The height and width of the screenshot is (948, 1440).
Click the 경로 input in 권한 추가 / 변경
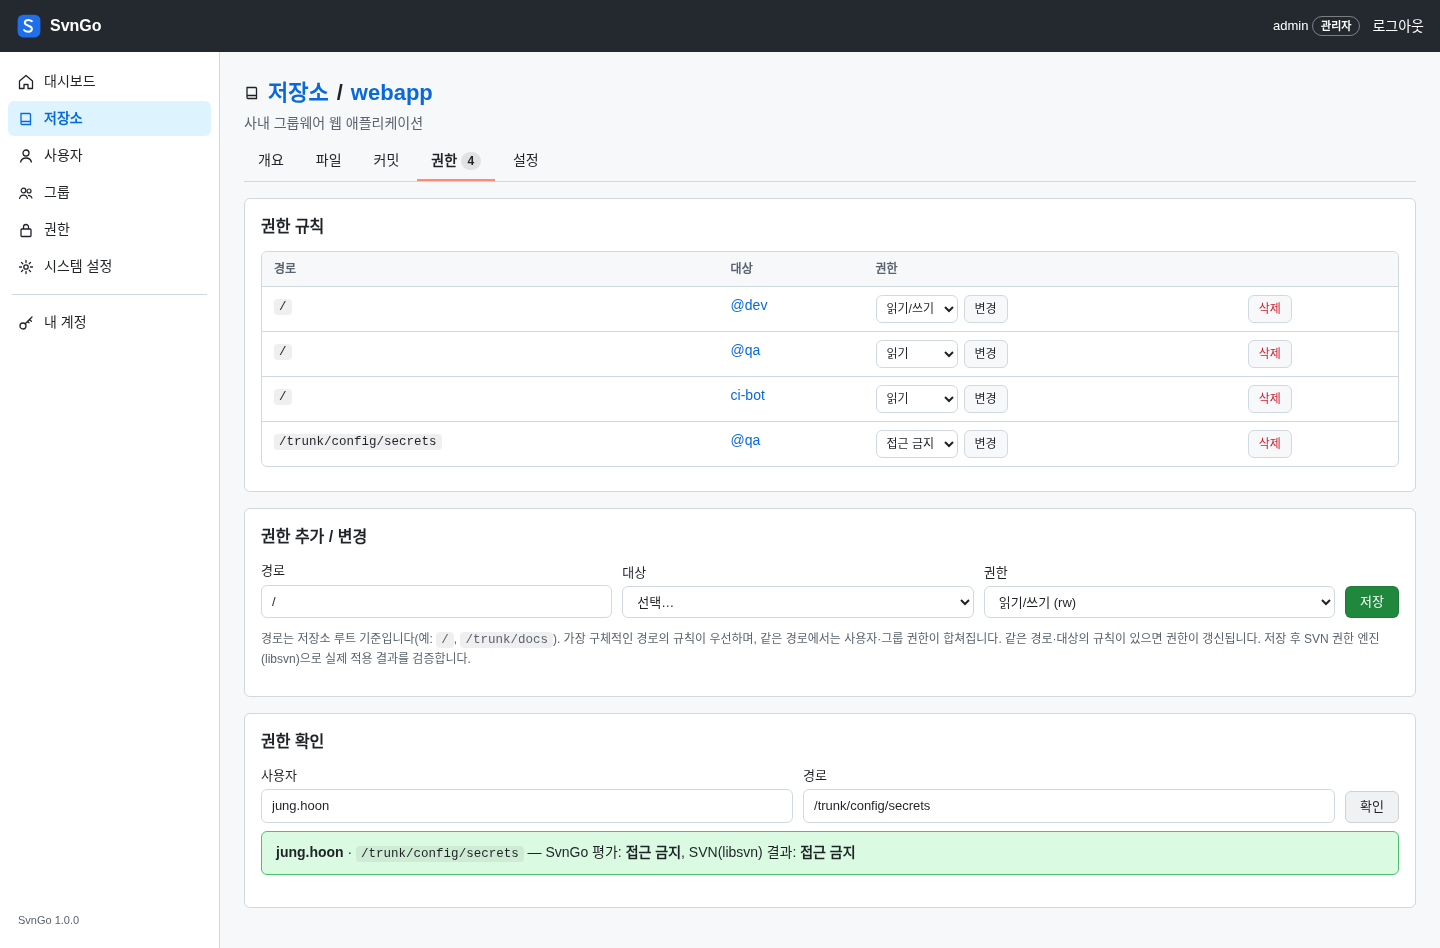click(x=436, y=602)
